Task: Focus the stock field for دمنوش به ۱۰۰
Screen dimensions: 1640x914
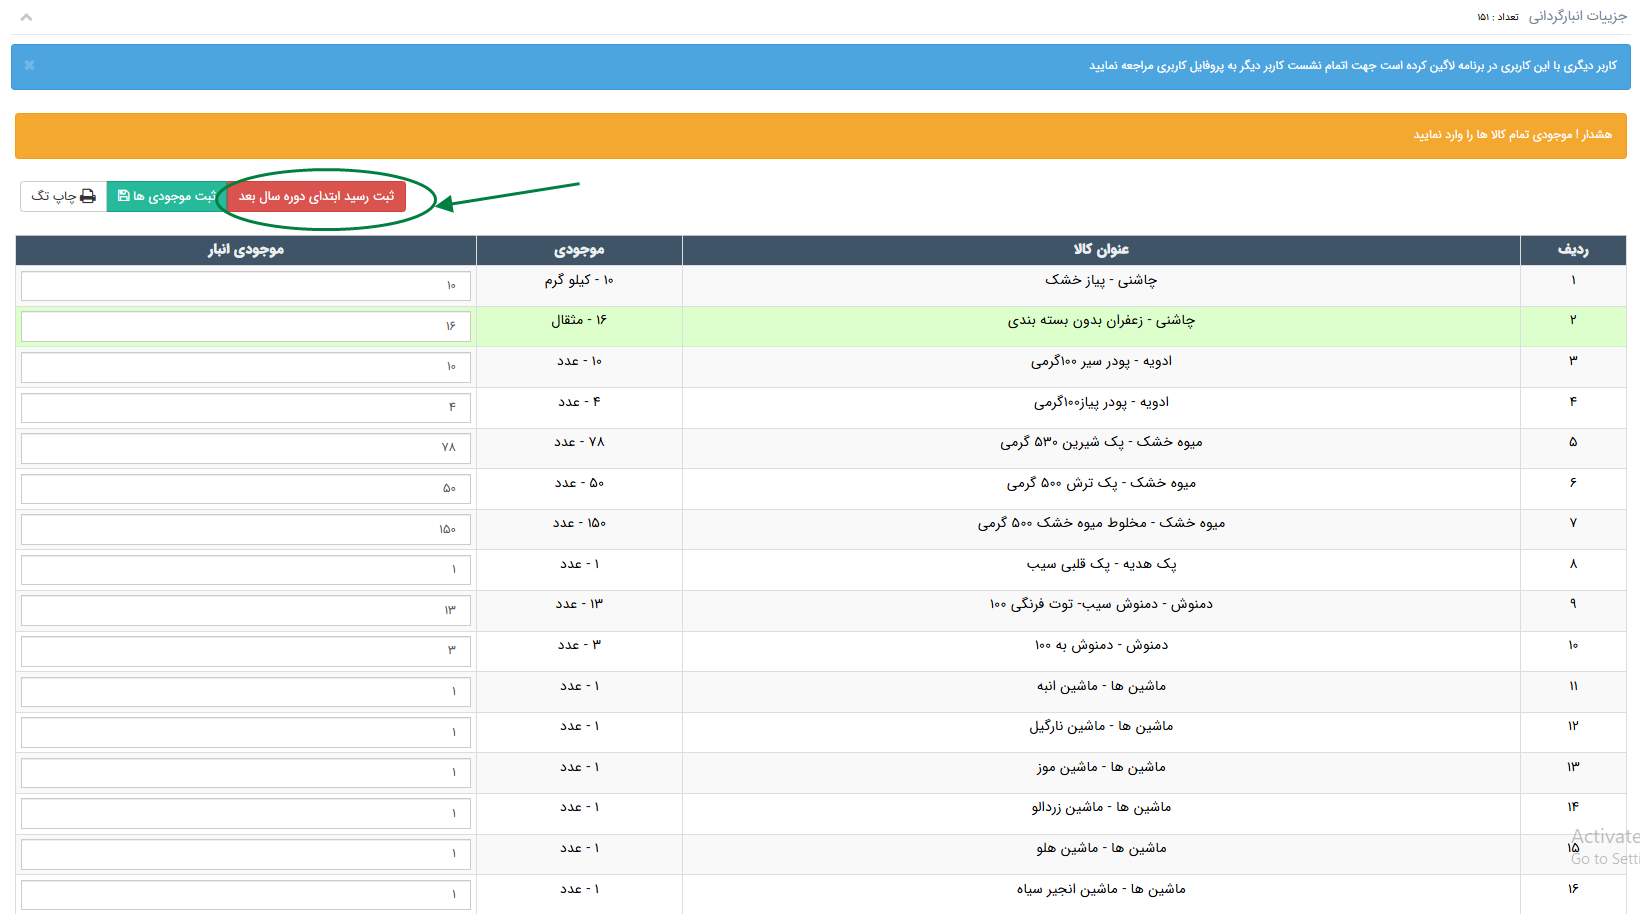Action: 245,651
